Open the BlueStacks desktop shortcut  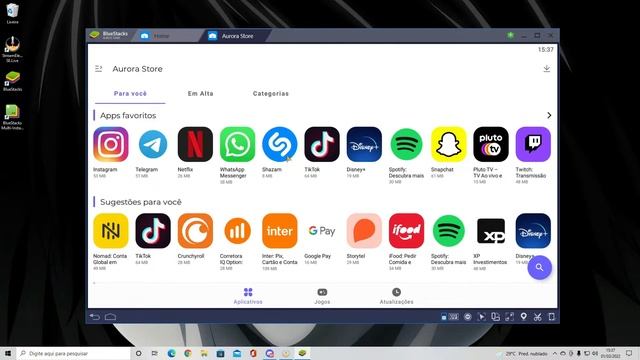tap(12, 80)
